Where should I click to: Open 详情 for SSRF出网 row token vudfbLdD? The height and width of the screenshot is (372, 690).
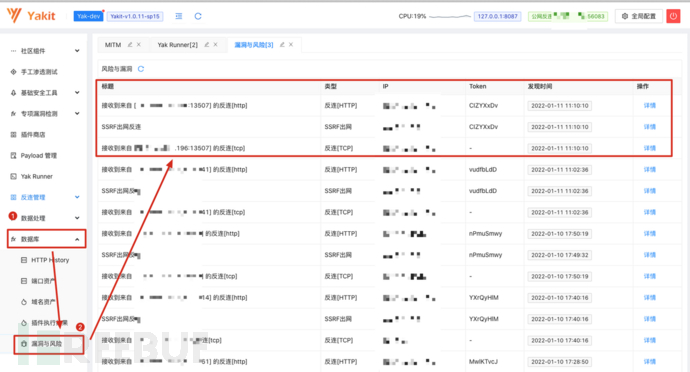650,191
